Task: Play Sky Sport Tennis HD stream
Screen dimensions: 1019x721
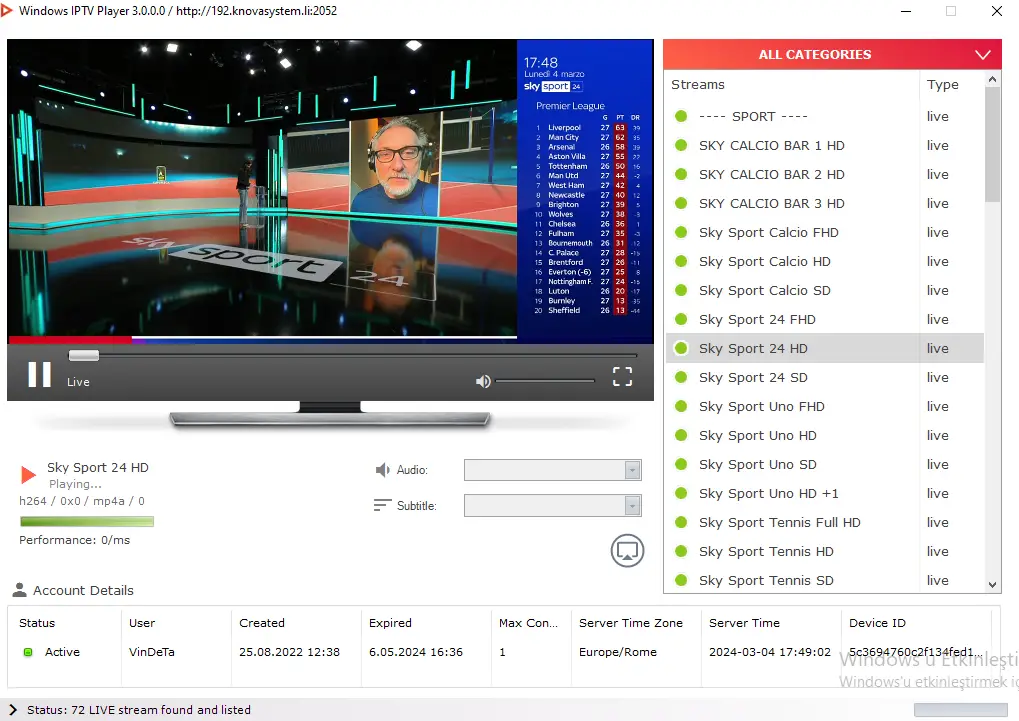Action: click(824, 551)
